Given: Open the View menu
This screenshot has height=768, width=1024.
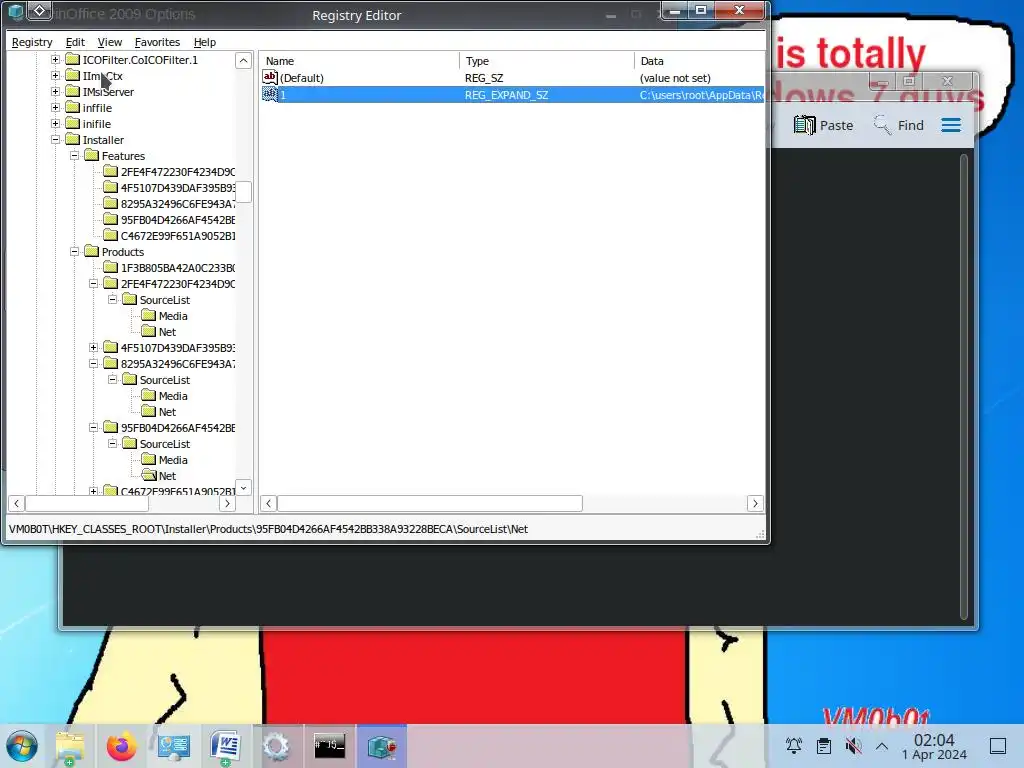Looking at the screenshot, I should coord(110,42).
